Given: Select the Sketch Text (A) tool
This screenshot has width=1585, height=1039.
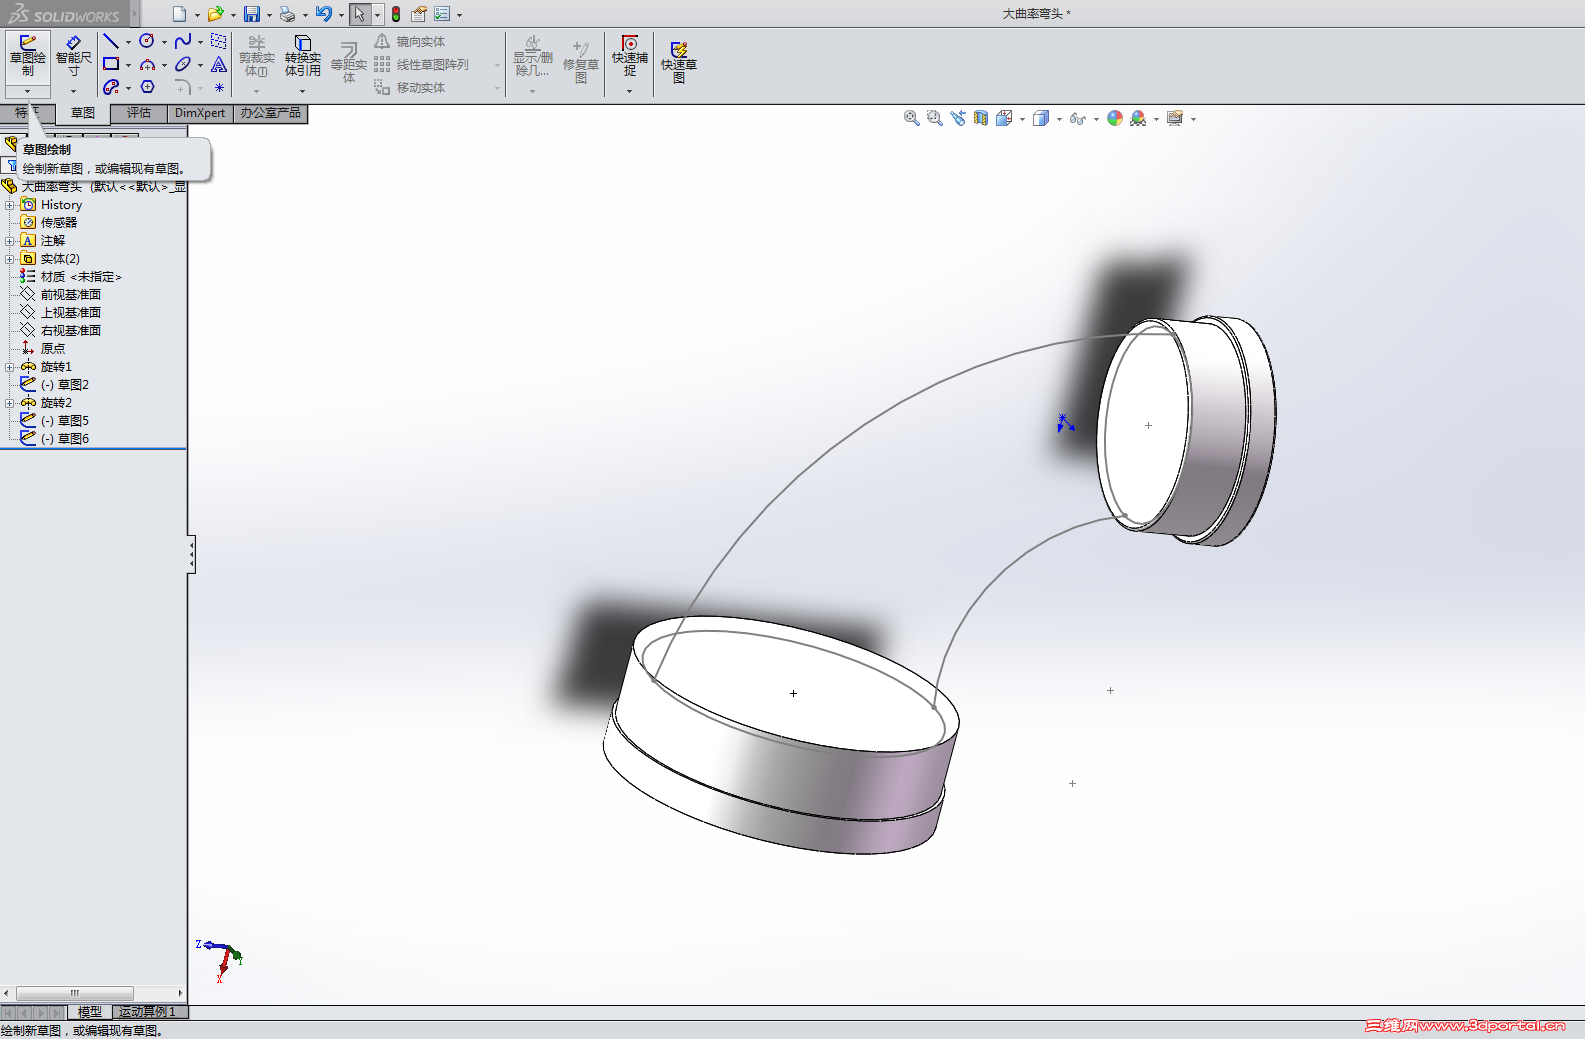Looking at the screenshot, I should click(x=219, y=64).
